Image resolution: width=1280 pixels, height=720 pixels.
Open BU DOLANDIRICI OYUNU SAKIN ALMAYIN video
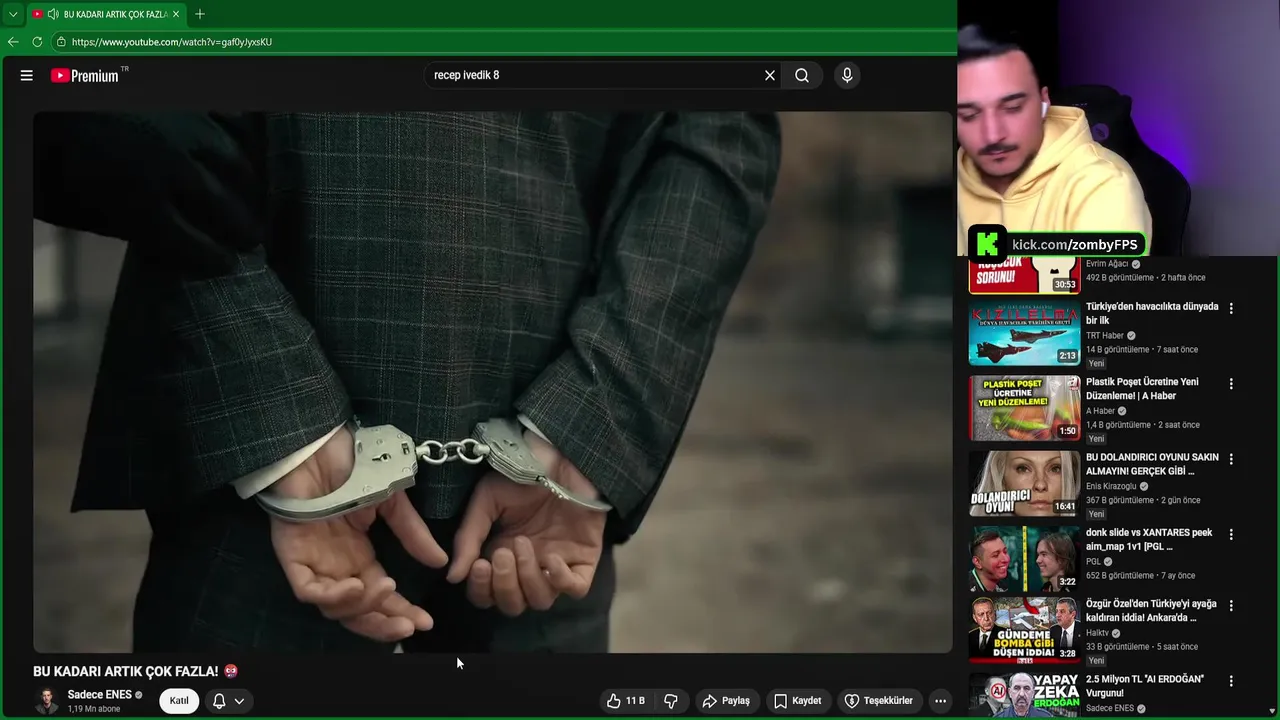pyautogui.click(x=1152, y=464)
